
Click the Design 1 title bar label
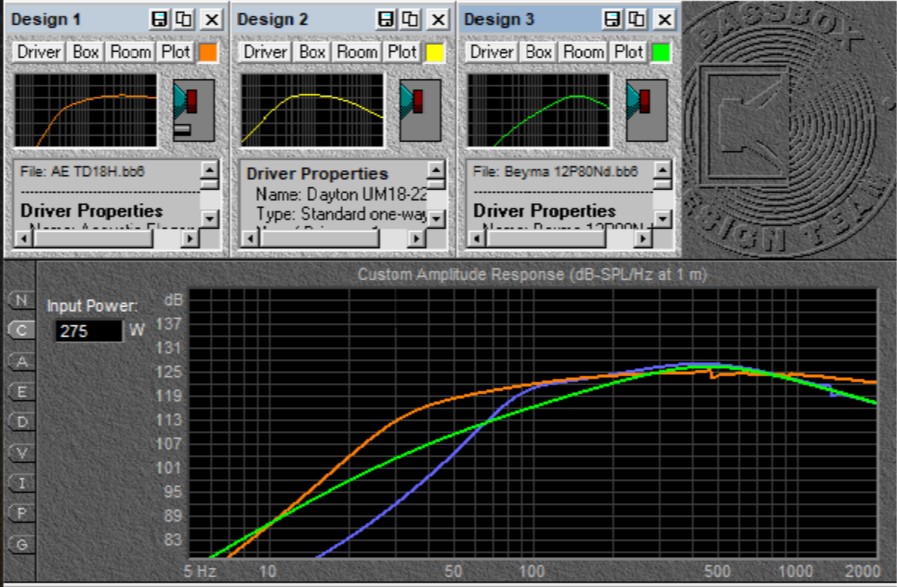click(46, 19)
